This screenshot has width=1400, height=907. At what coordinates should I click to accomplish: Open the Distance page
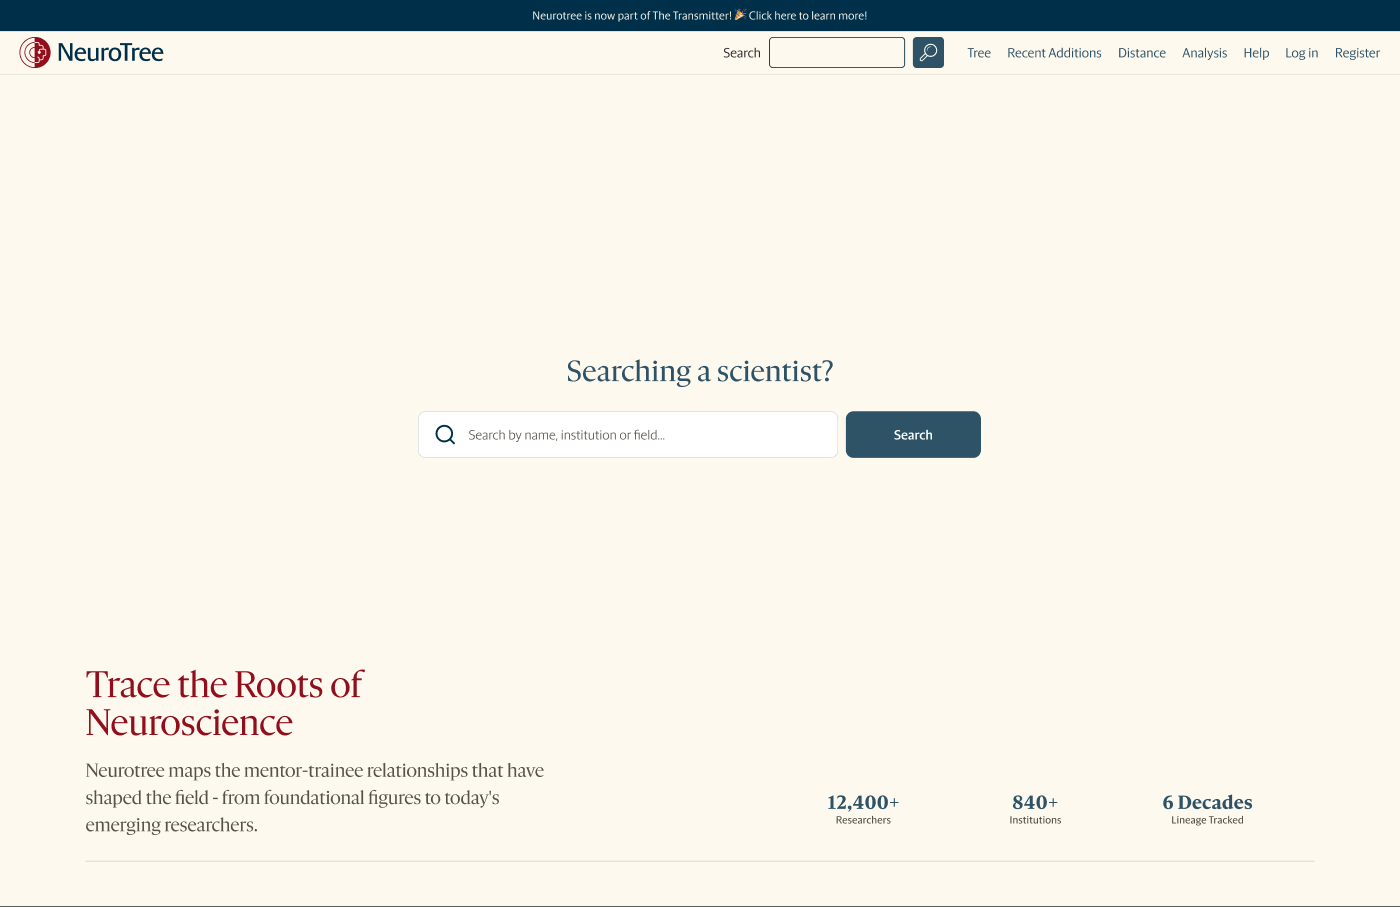click(1142, 53)
